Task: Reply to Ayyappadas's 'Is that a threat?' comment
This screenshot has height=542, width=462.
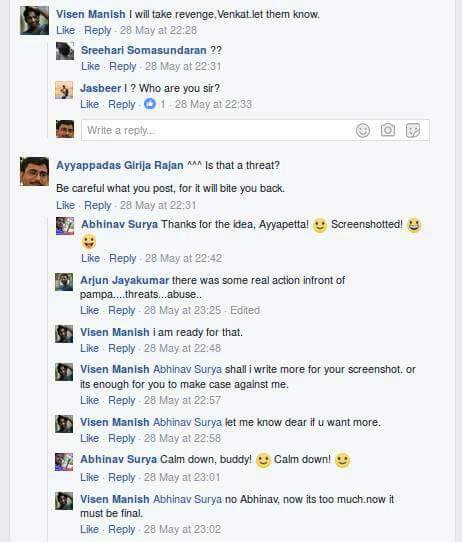Action: point(97,205)
